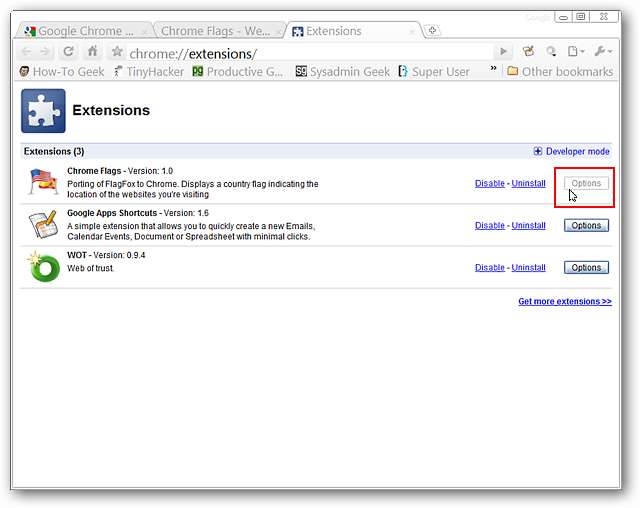
Task: Go to the home page
Action: (92, 52)
